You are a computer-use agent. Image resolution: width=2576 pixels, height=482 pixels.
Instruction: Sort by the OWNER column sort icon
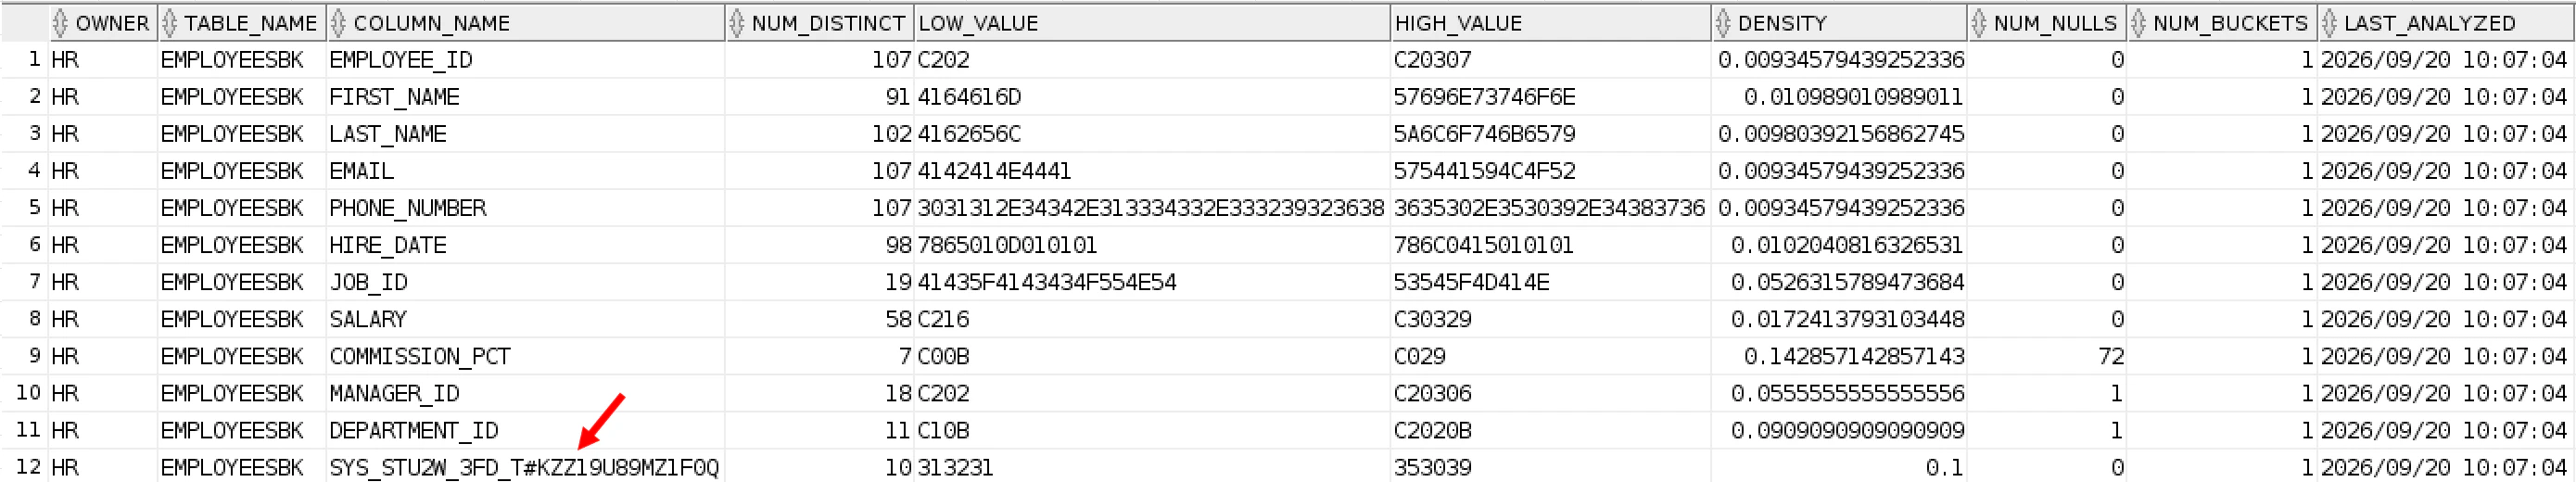pyautogui.click(x=60, y=23)
